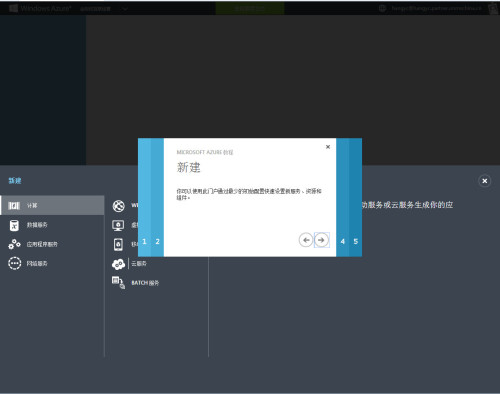
Task: Open the 网络服务 dotted-circle icon
Action: [14, 263]
